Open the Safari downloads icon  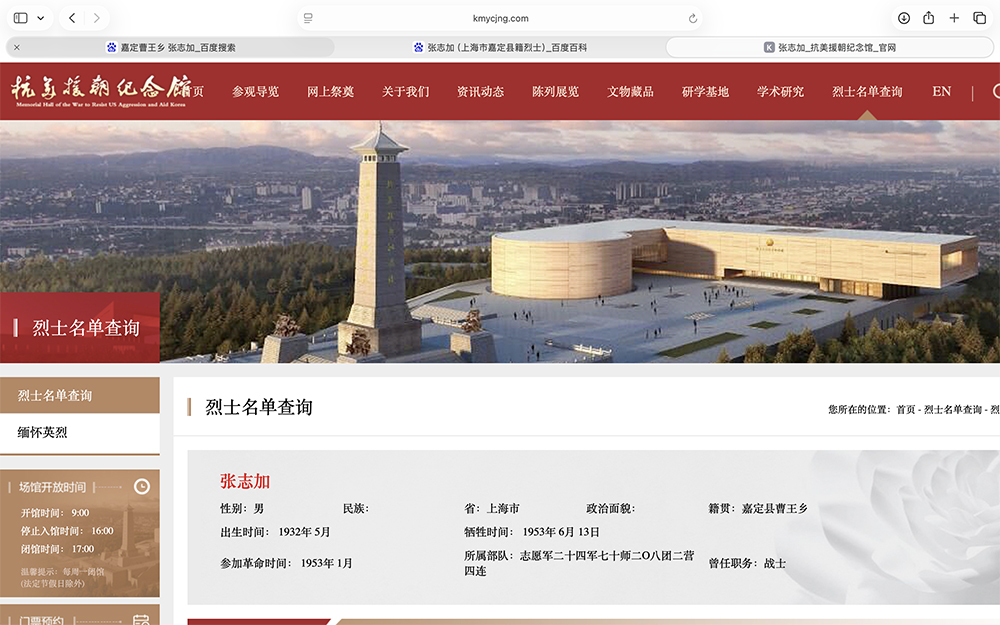click(904, 18)
